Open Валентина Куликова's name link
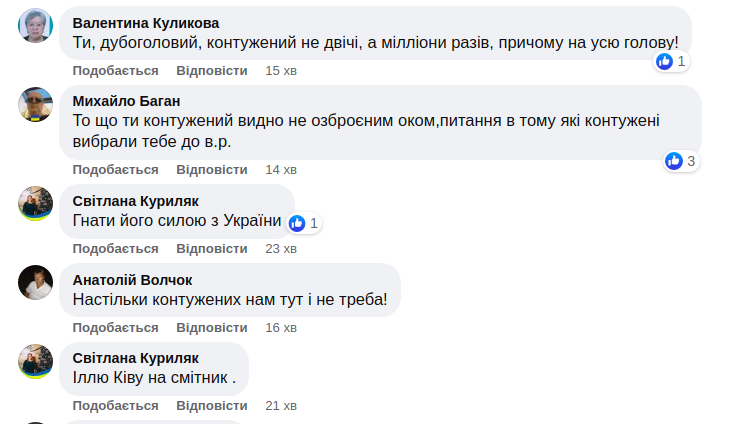740x424 pixels. [146, 23]
